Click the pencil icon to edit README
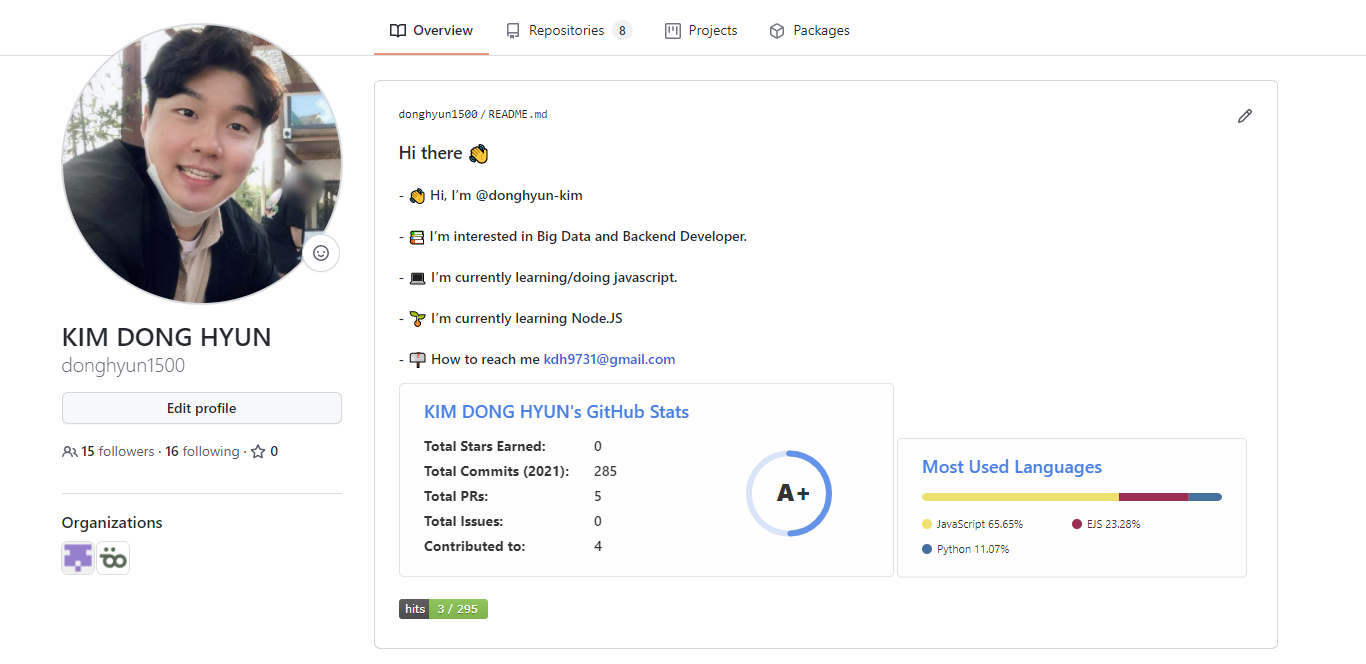Viewport: 1366px width, 664px height. (1245, 116)
